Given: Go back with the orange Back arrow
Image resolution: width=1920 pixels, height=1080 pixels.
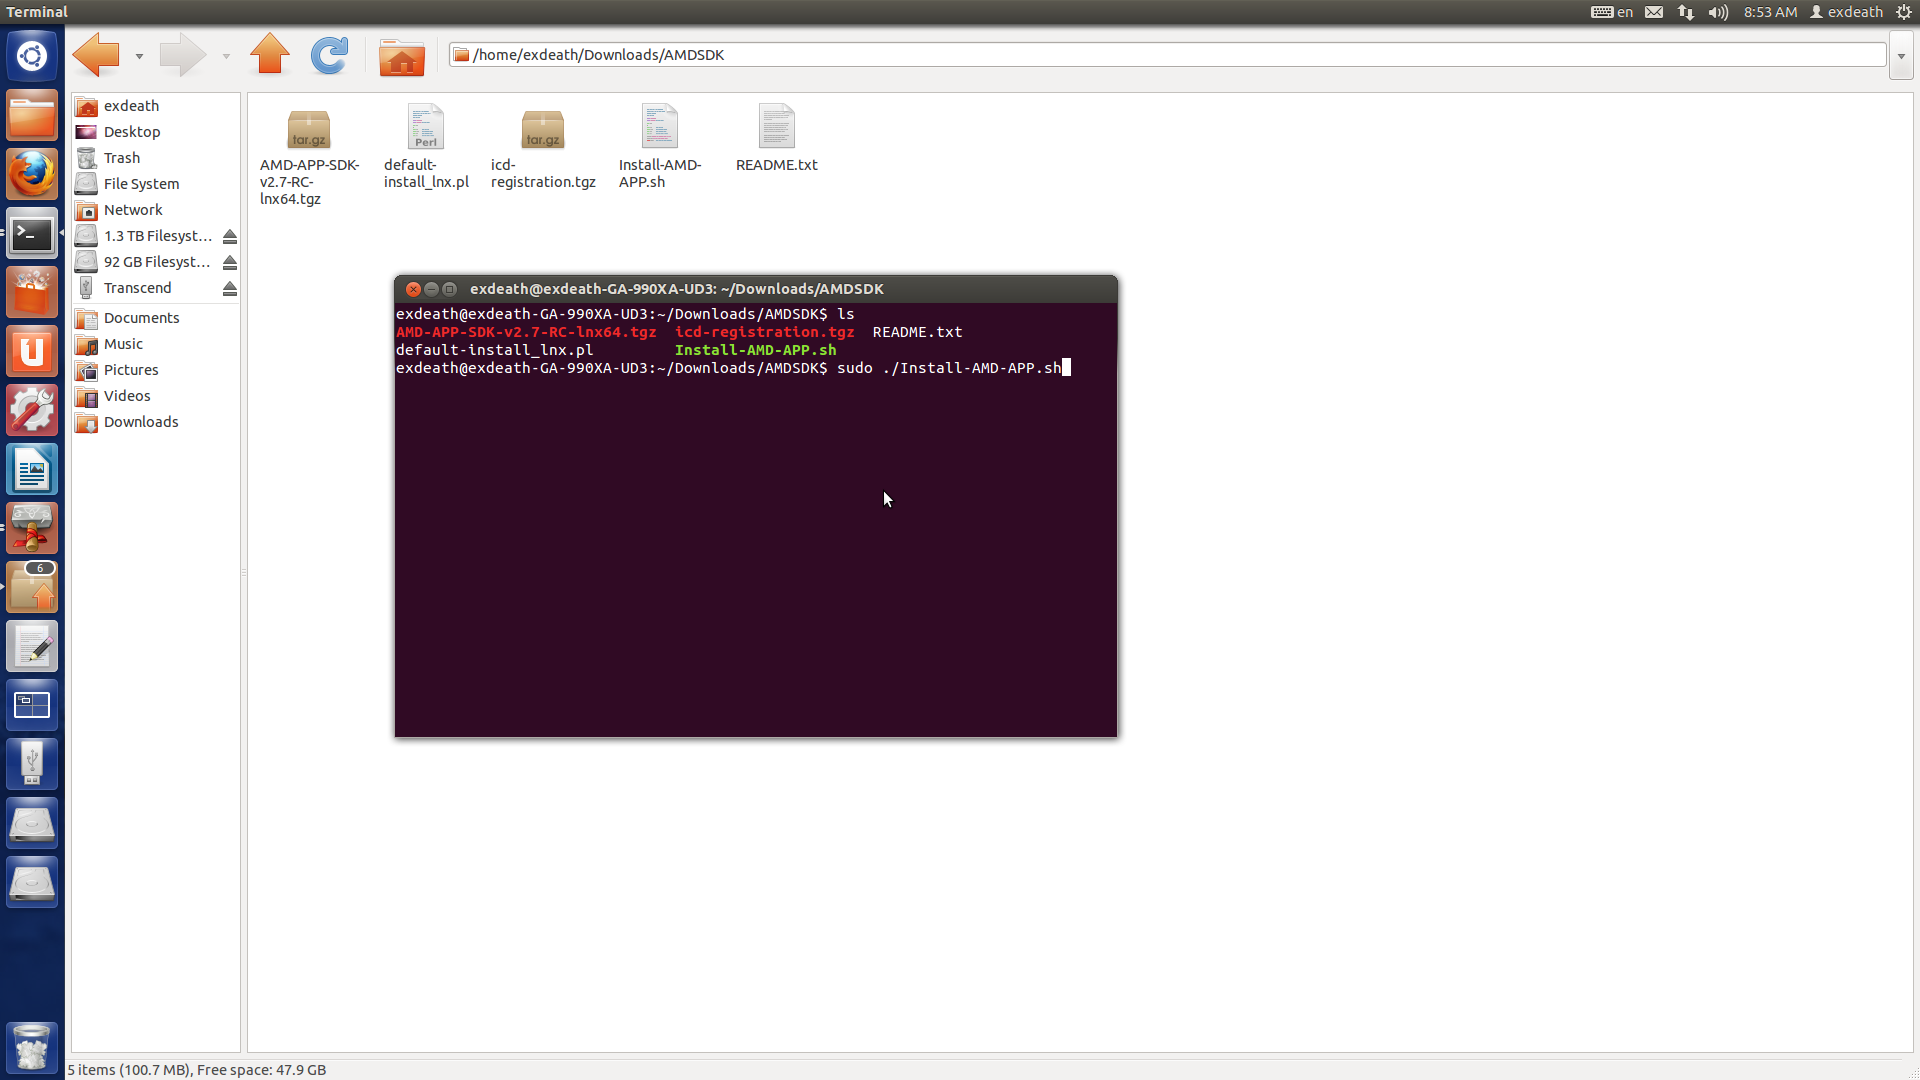Looking at the screenshot, I should tap(96, 55).
